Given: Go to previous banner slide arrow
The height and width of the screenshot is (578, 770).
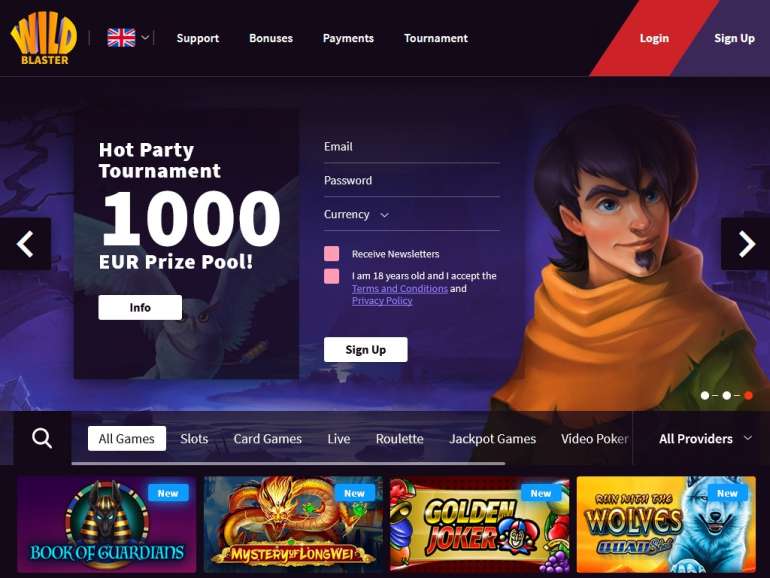Looking at the screenshot, I should tap(25, 244).
